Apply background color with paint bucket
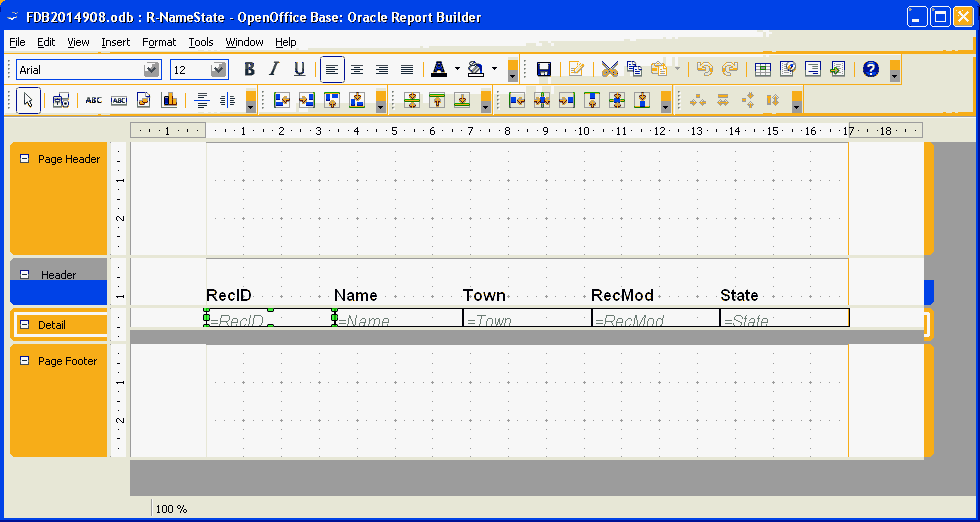Image resolution: width=980 pixels, height=522 pixels. tap(476, 69)
